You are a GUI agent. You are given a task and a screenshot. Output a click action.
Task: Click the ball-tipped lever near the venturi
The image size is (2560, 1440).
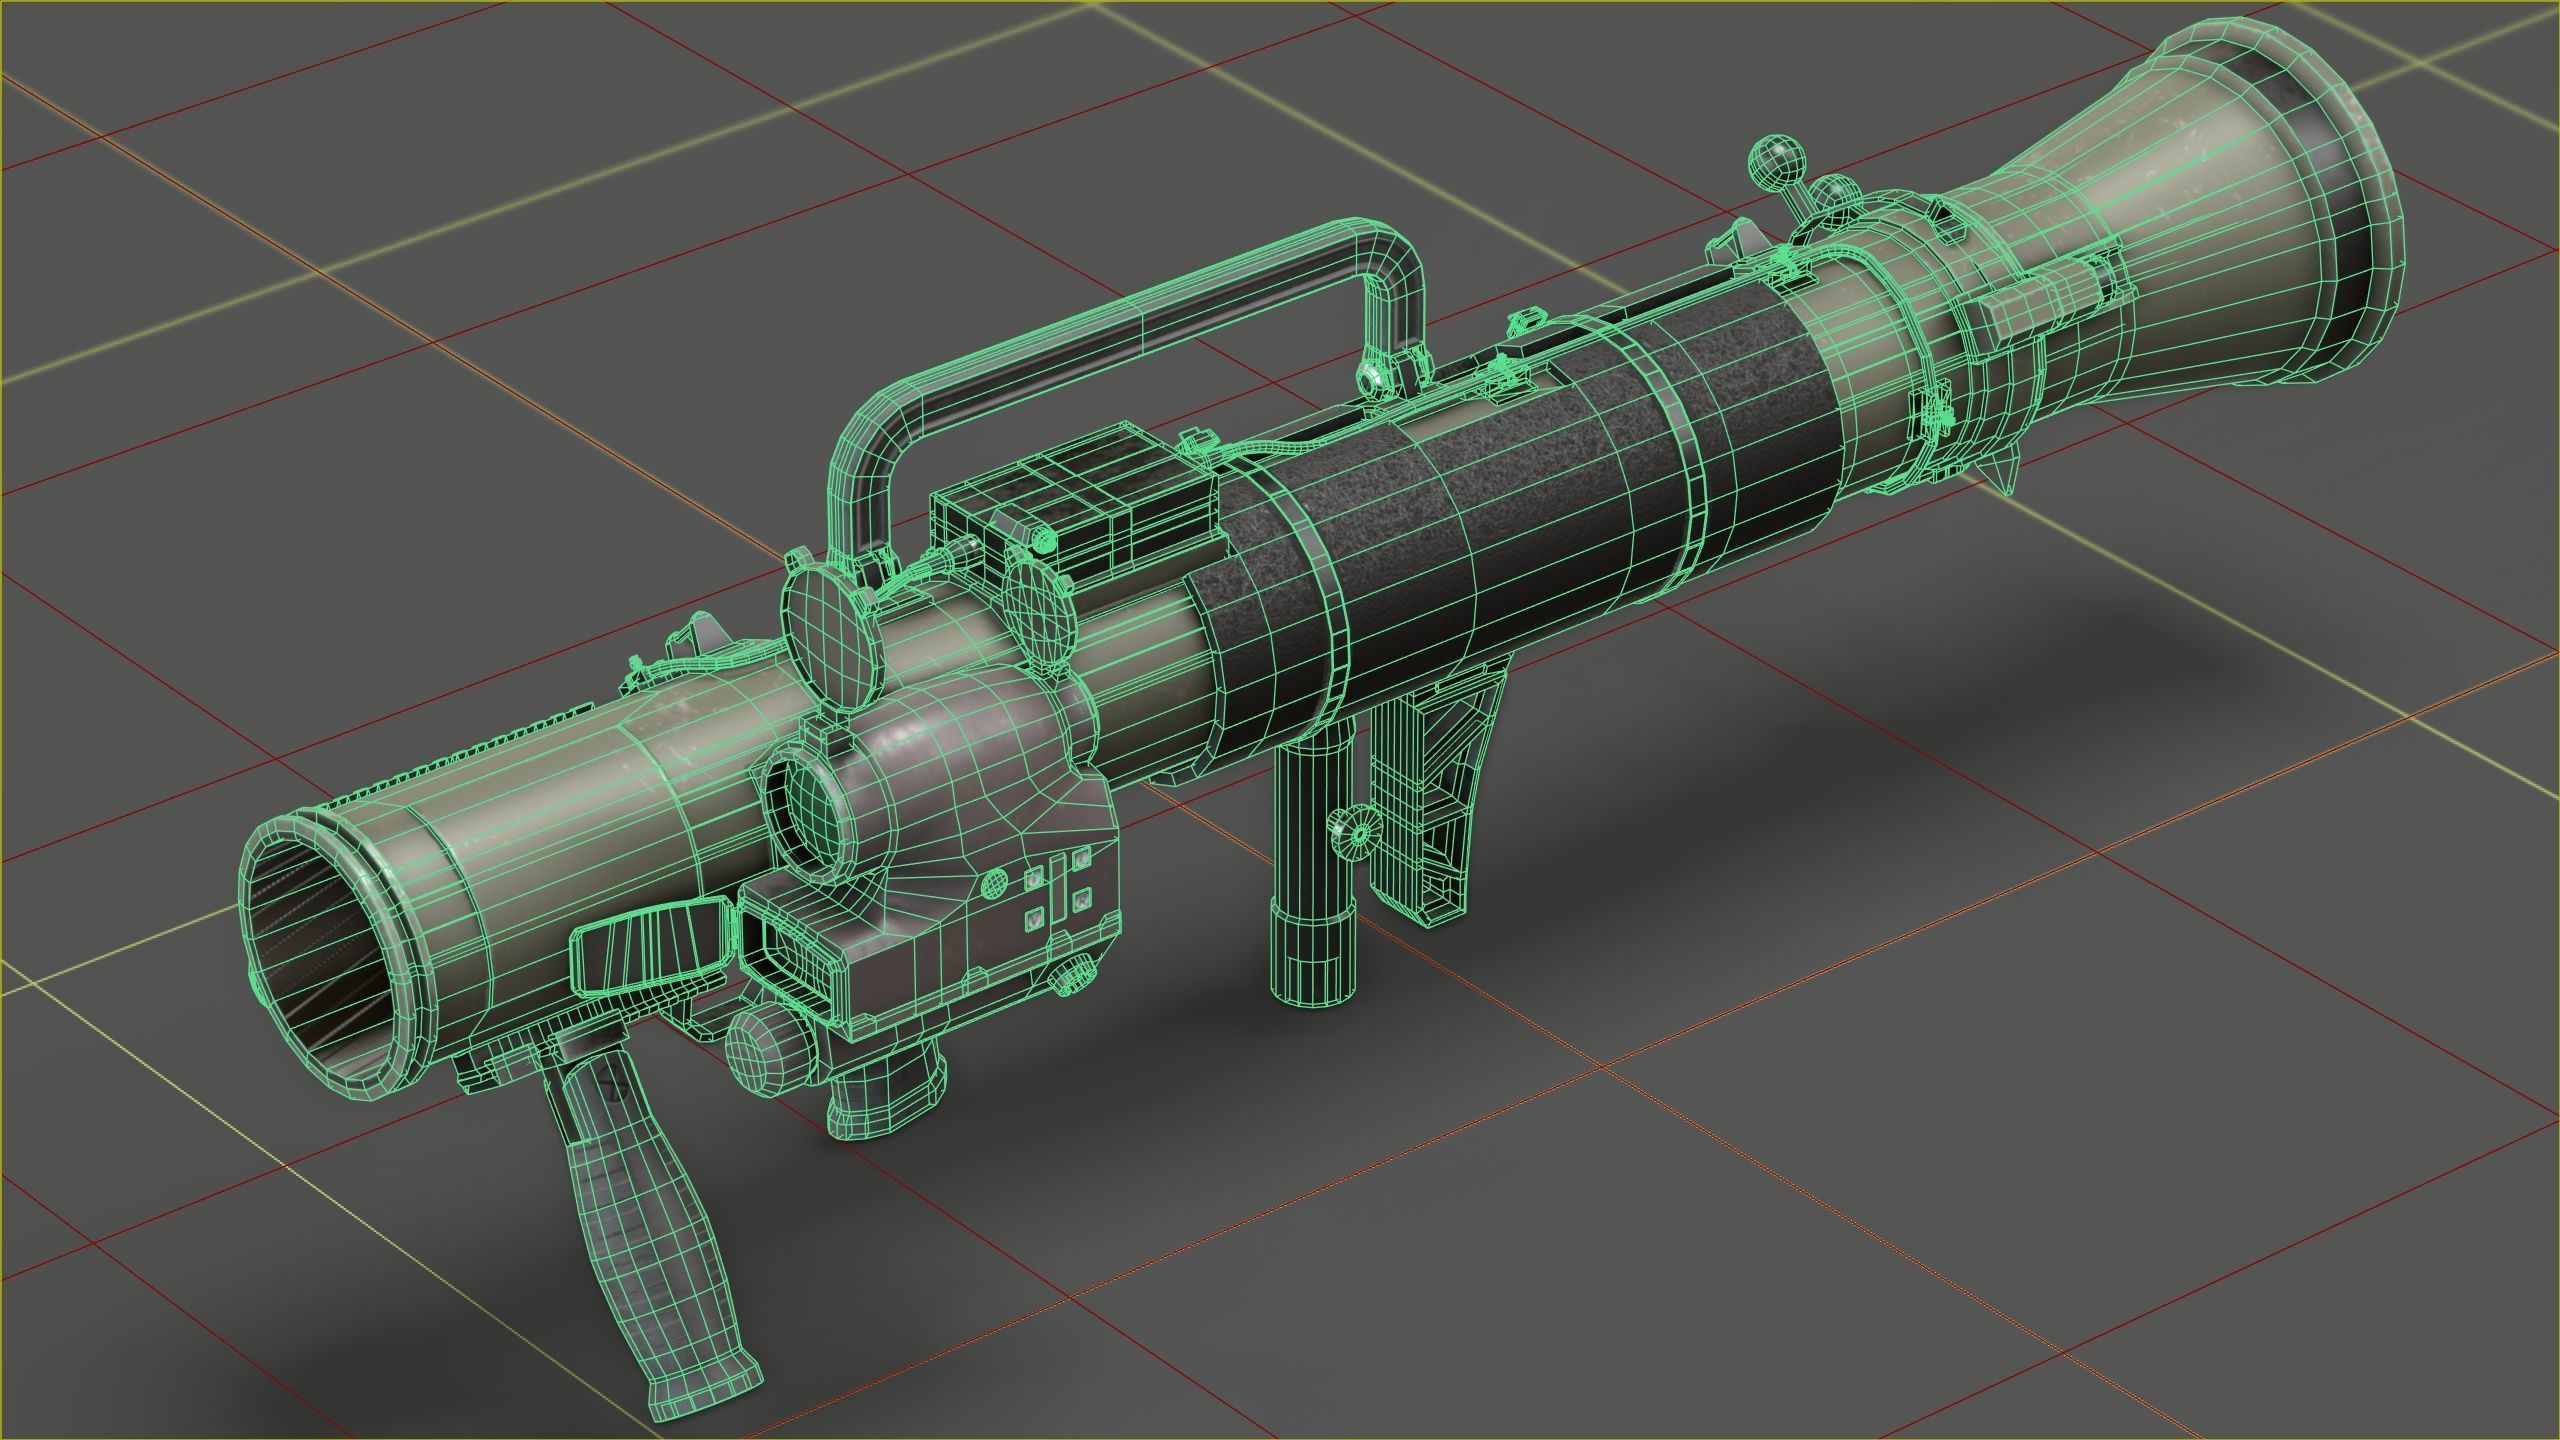1775,165
